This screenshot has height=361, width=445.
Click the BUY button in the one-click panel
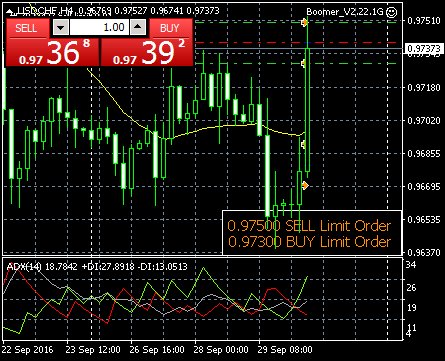point(170,28)
